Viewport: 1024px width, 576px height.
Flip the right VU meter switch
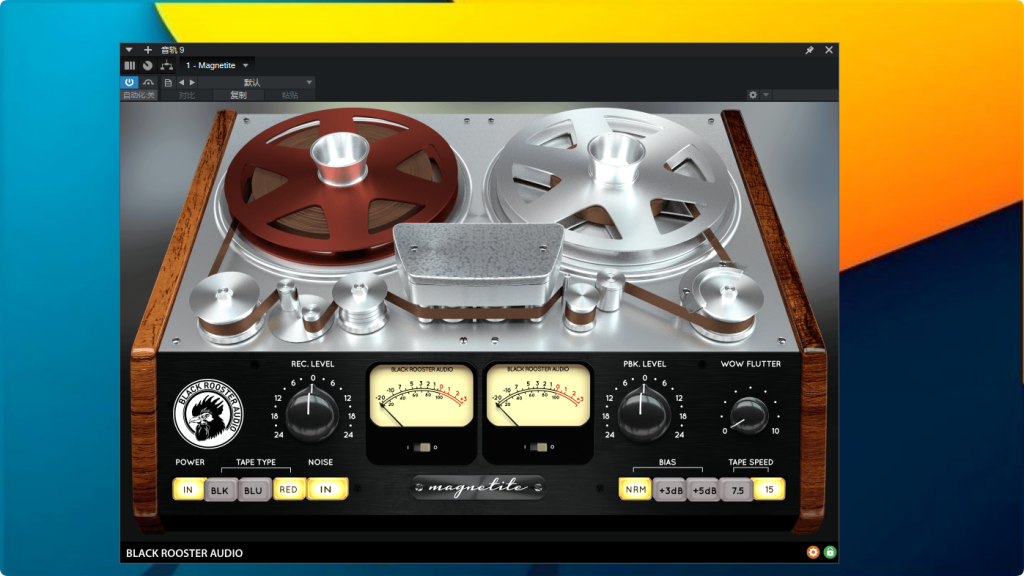(539, 447)
